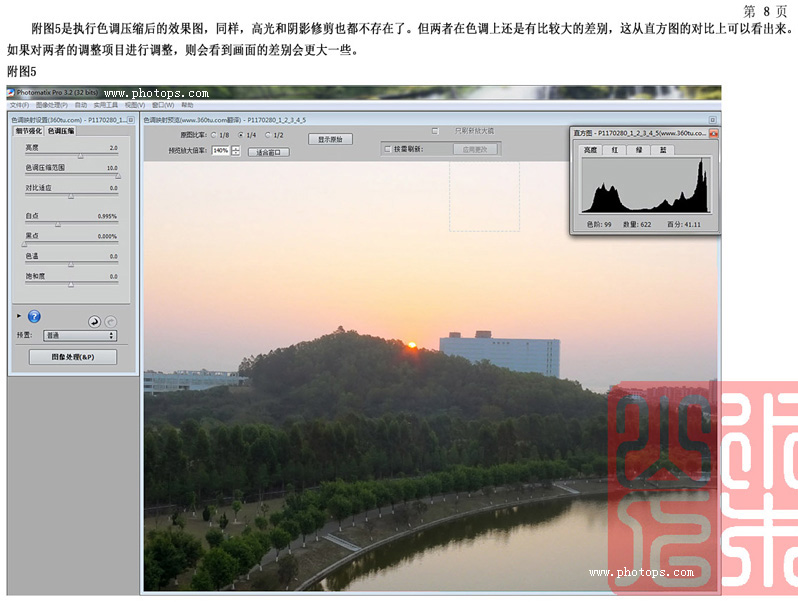798x602 pixels.
Task: Click the 色调压缩范围 slider handle
Action: [118, 176]
